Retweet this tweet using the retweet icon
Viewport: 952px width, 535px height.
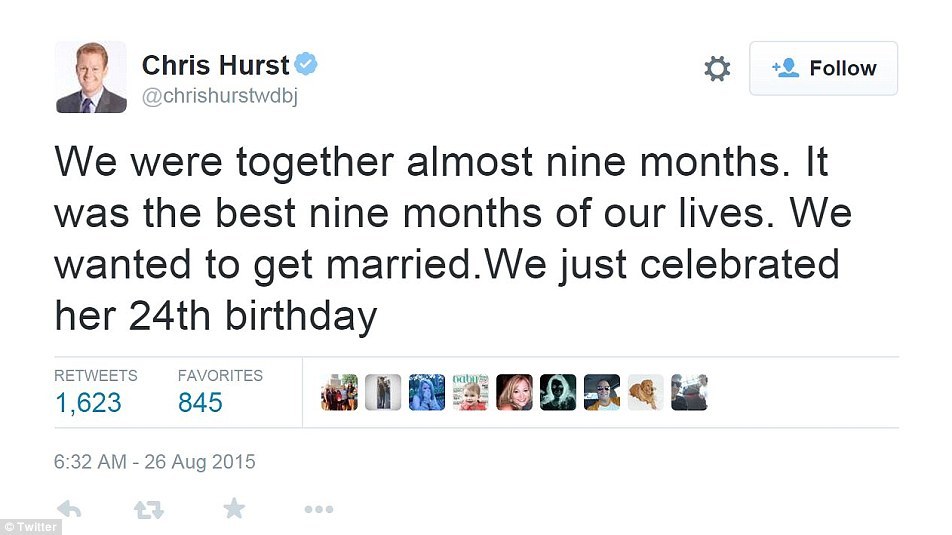tap(149, 510)
